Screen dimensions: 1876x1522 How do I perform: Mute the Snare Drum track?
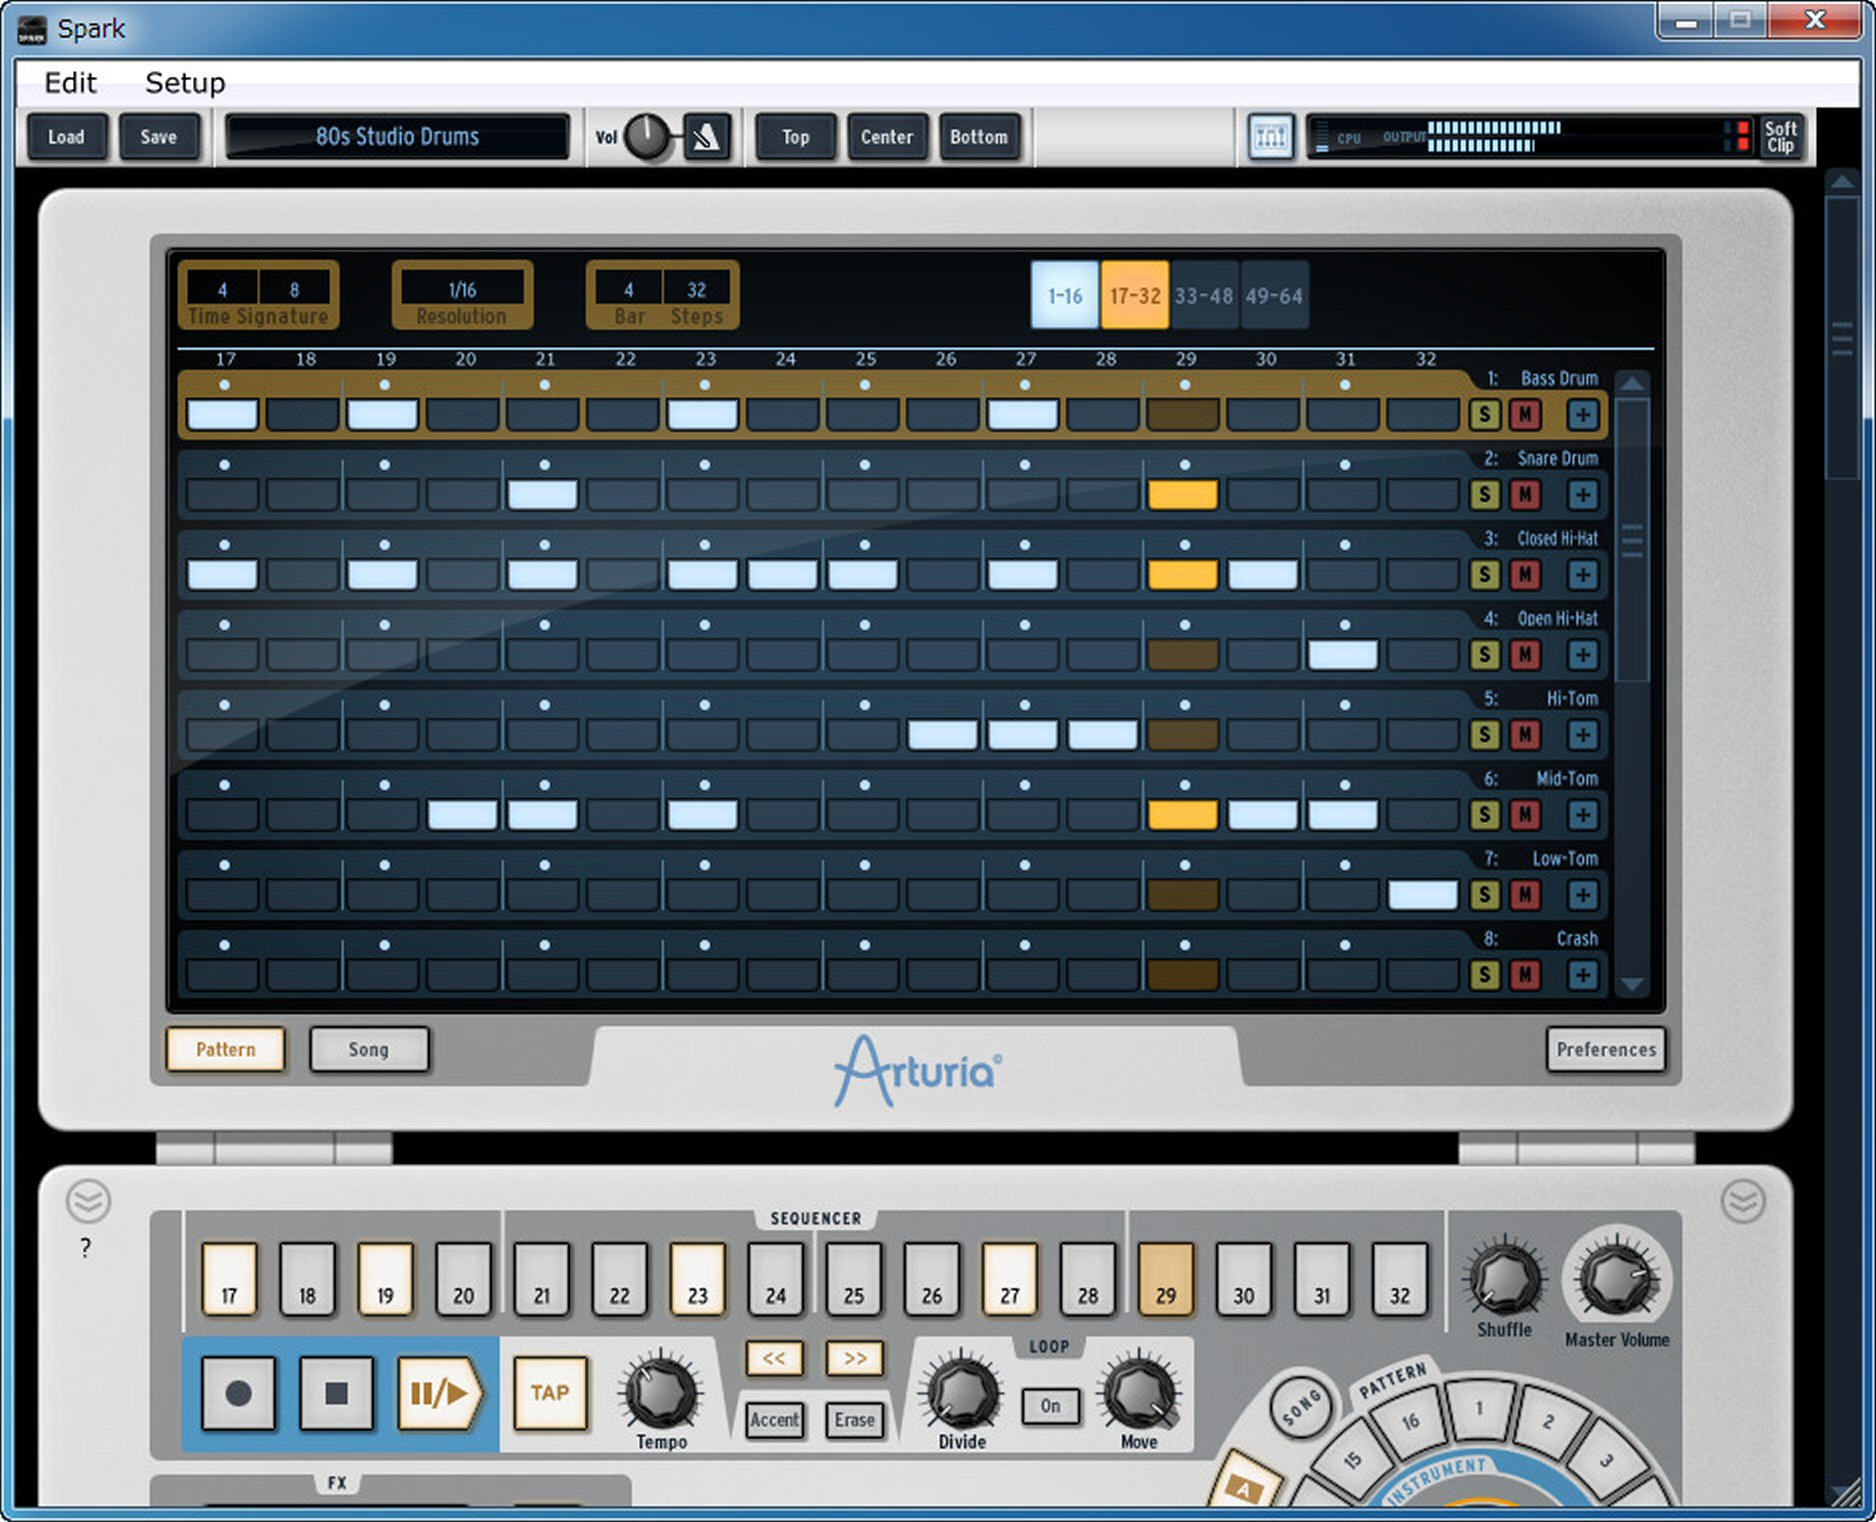(x=1525, y=494)
